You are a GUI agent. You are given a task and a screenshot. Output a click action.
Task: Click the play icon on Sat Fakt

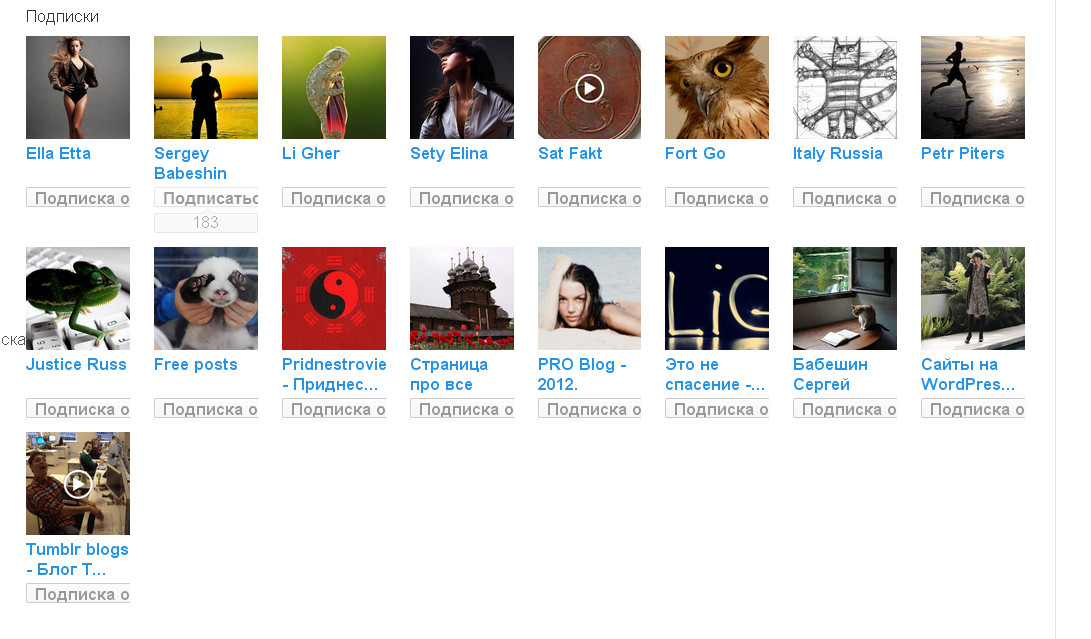click(589, 88)
